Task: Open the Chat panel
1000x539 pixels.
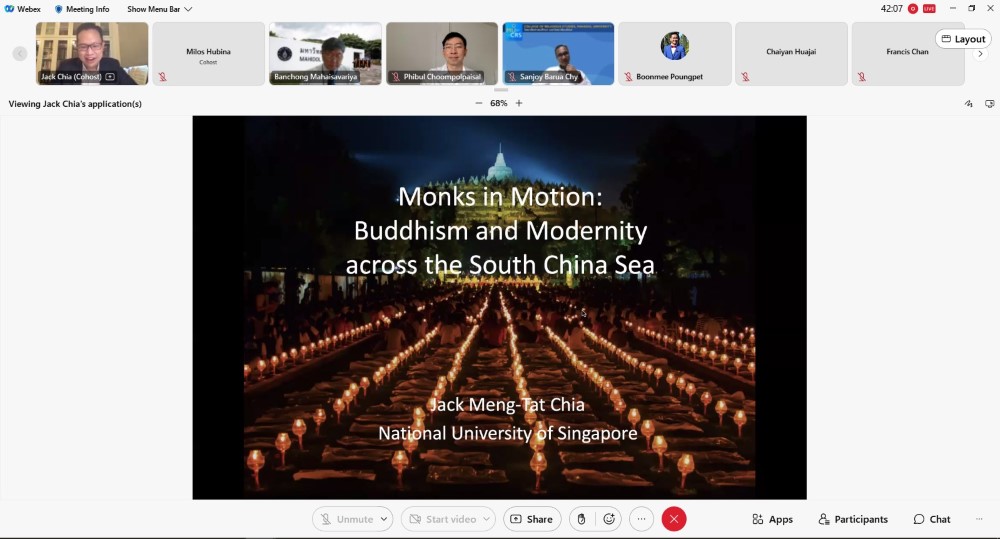Action: tap(932, 519)
